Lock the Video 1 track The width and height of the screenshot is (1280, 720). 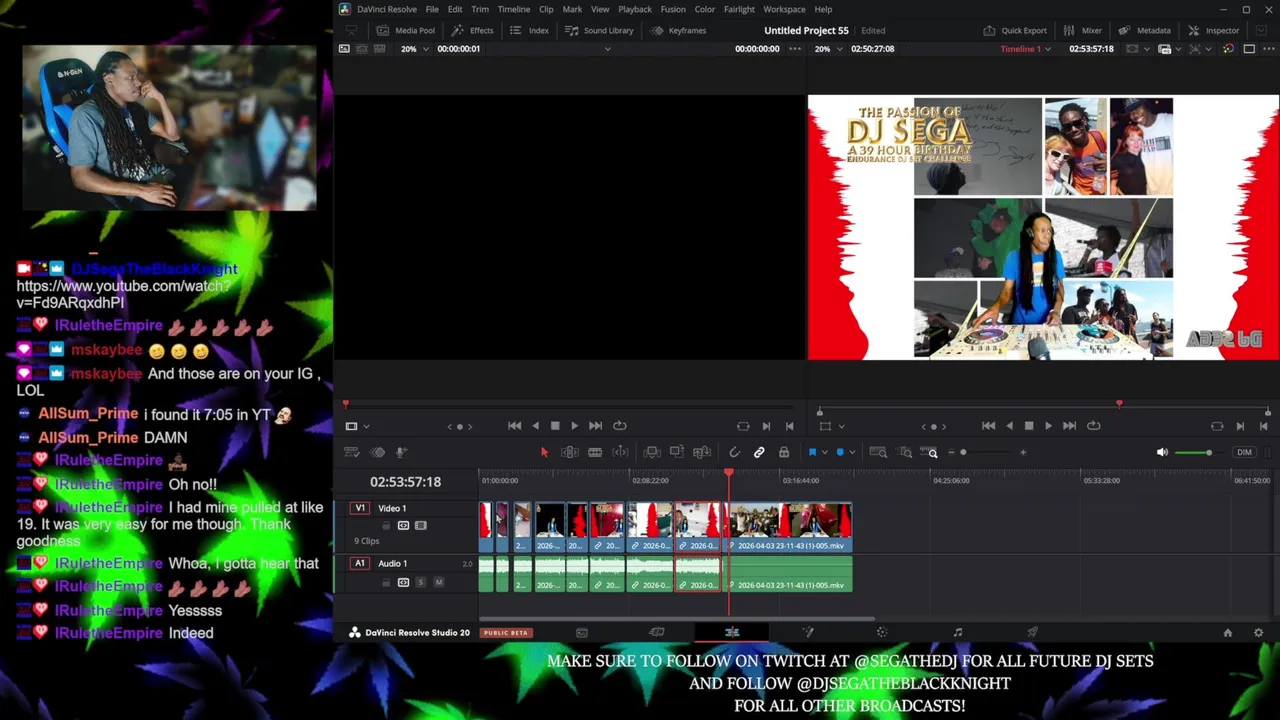[386, 526]
